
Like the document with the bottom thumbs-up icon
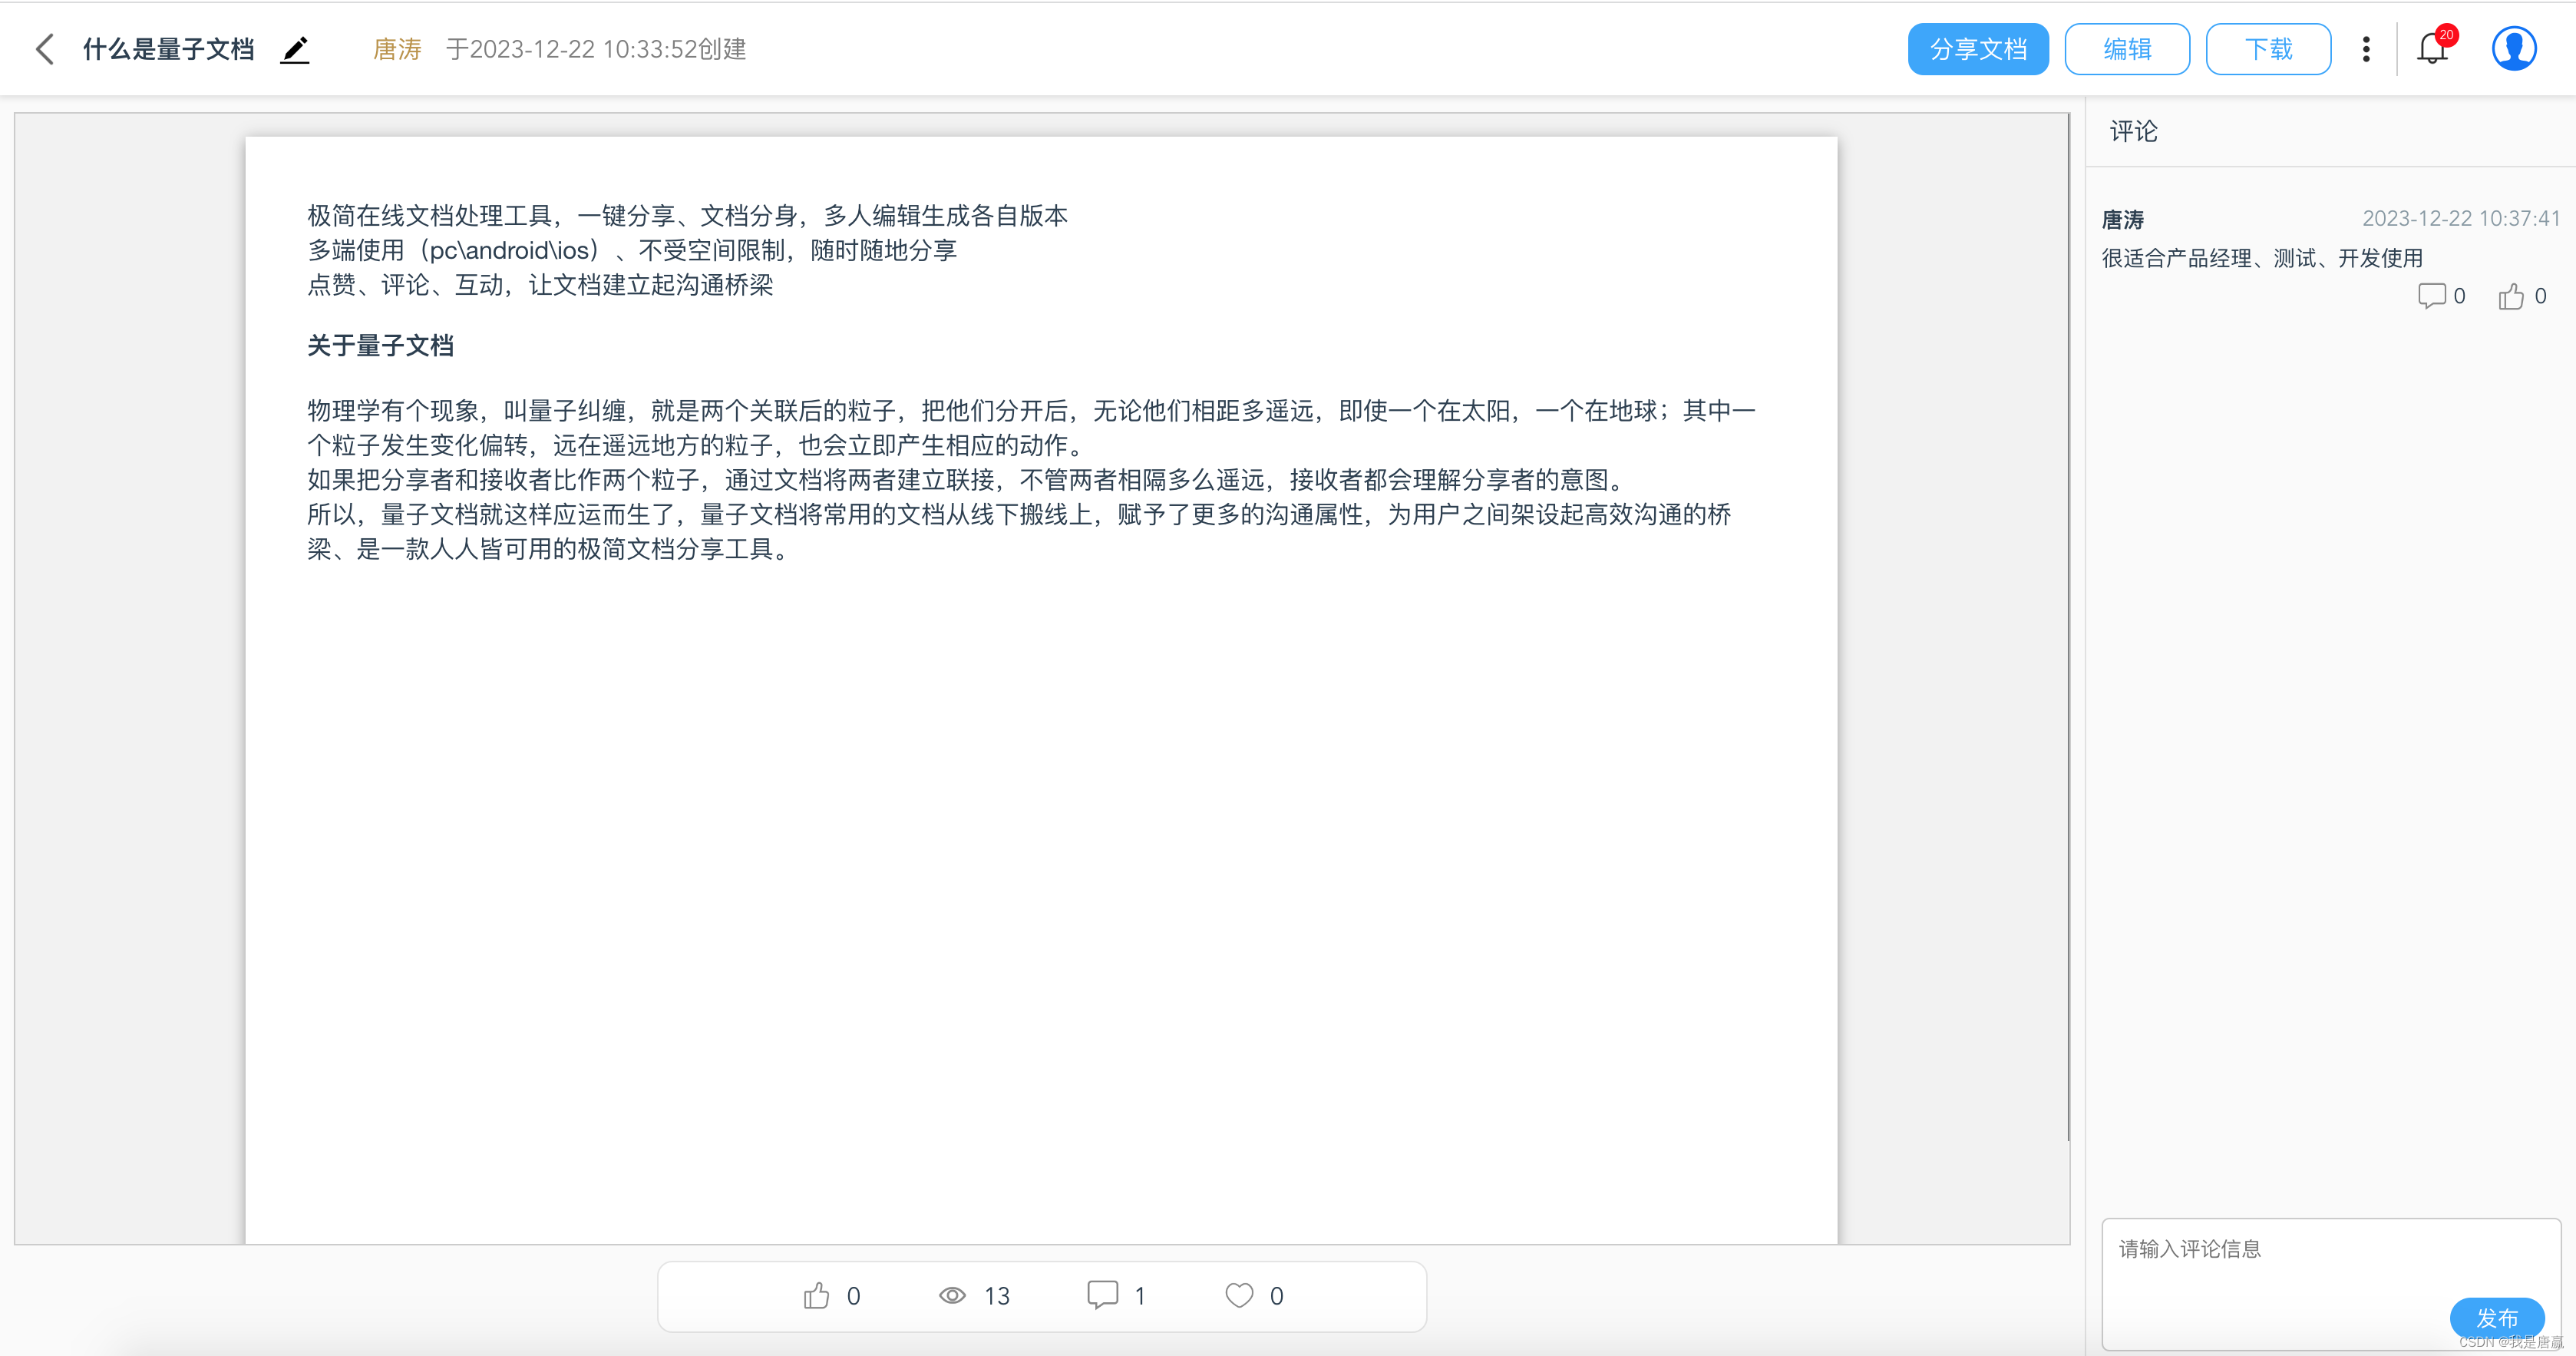817,1296
